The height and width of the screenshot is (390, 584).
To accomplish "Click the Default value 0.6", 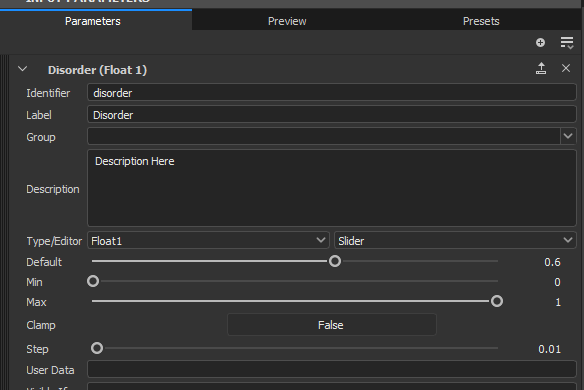I will click(x=552, y=262).
